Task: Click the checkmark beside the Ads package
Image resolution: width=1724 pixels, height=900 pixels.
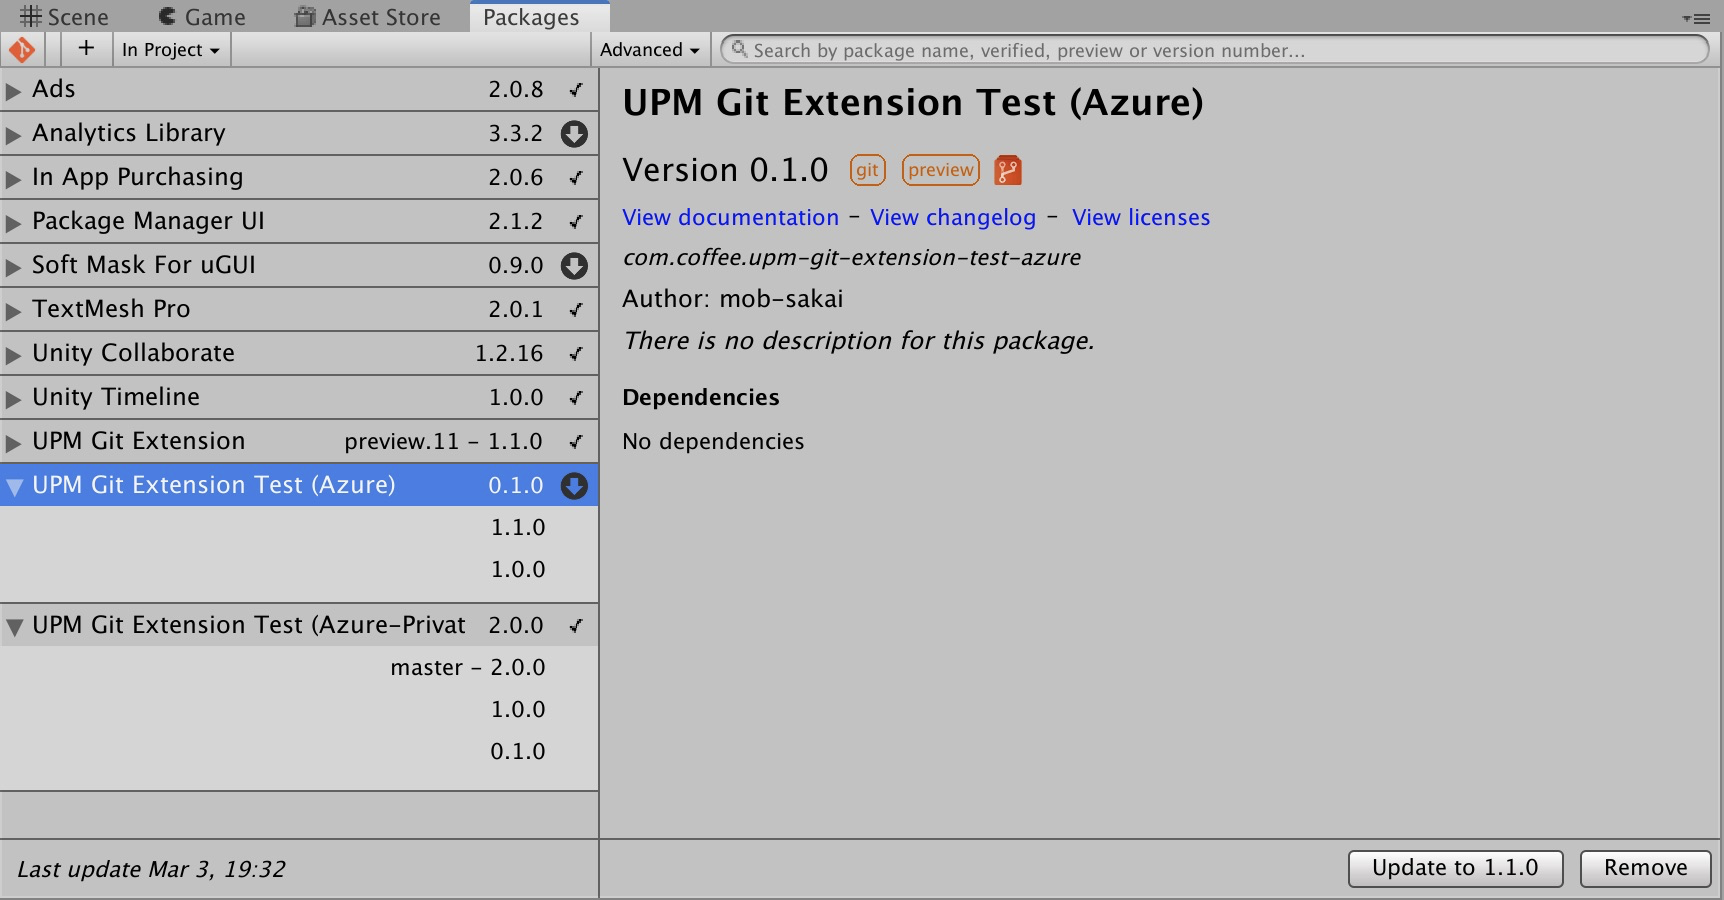Action: (x=575, y=89)
